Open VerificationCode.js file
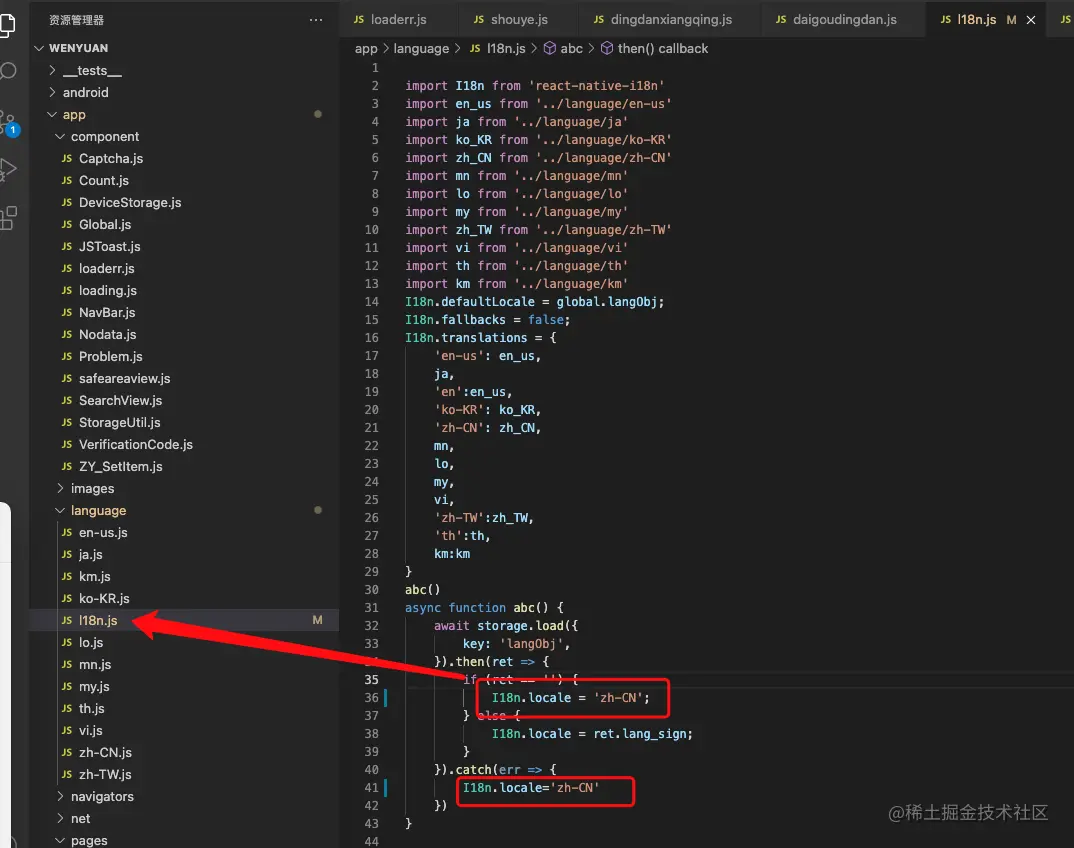The width and height of the screenshot is (1074, 848). click(x=136, y=444)
